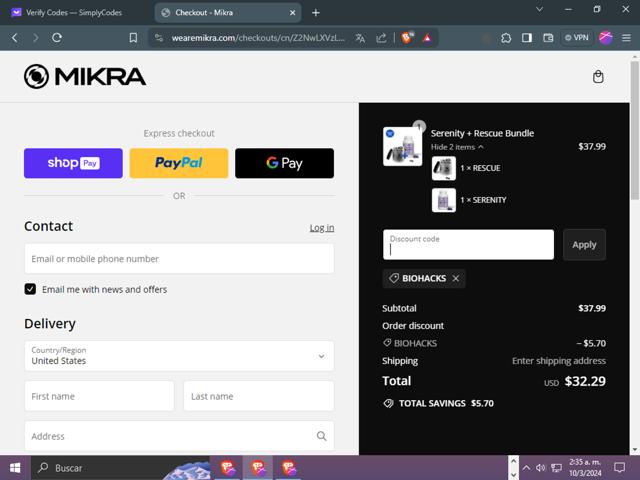Click the taskbar clock showing 2:35 a. m.

click(x=585, y=468)
